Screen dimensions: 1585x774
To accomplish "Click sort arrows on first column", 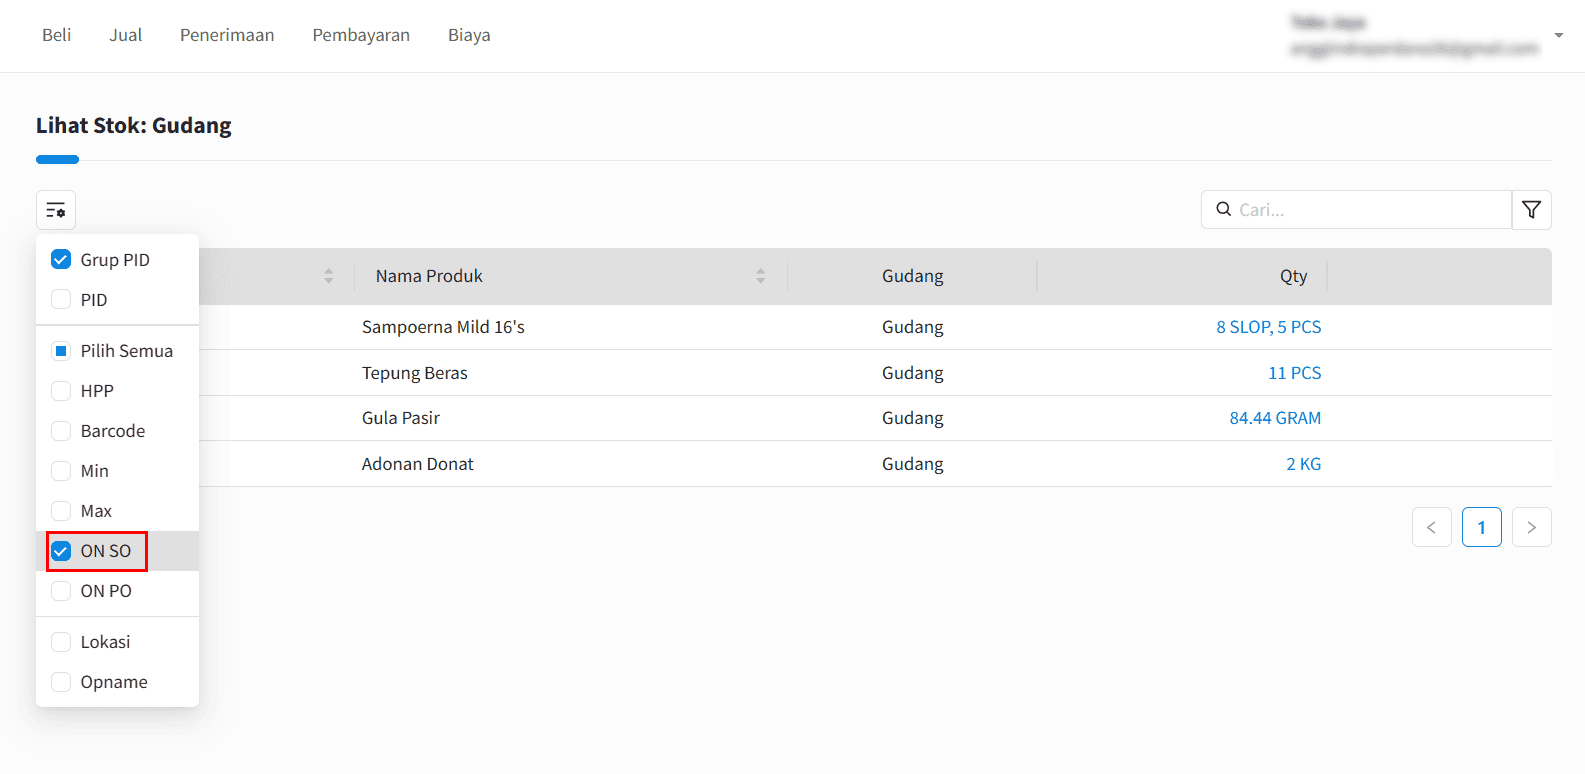I will point(329,276).
